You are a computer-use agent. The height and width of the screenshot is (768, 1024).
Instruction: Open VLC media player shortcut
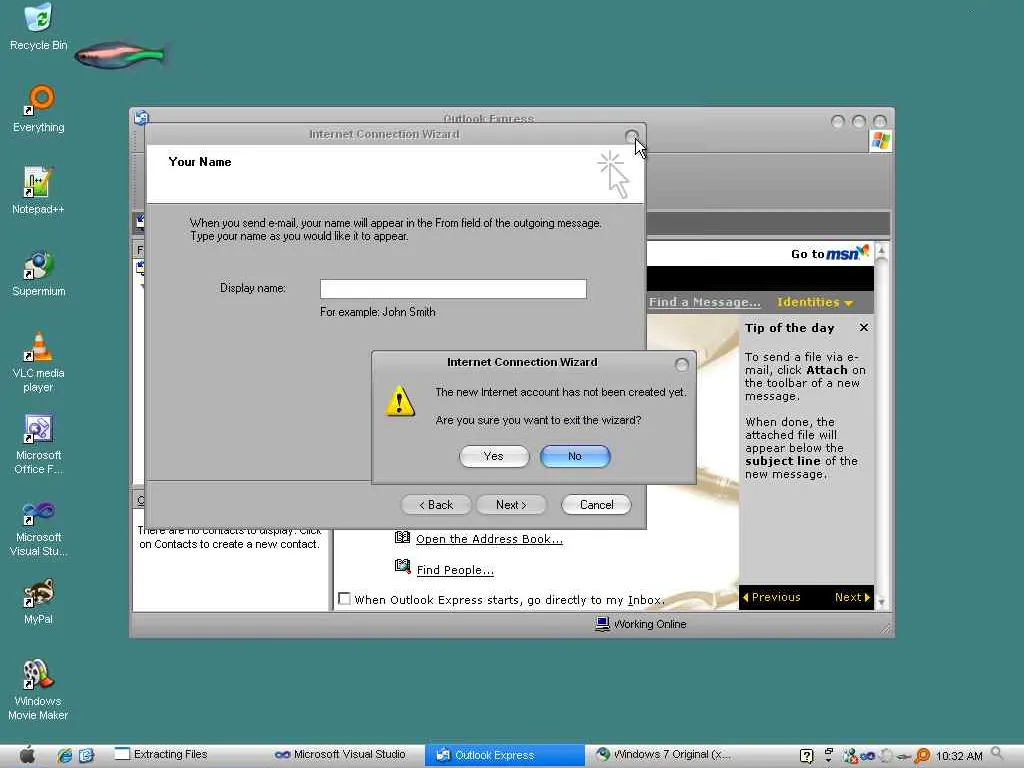[38, 362]
